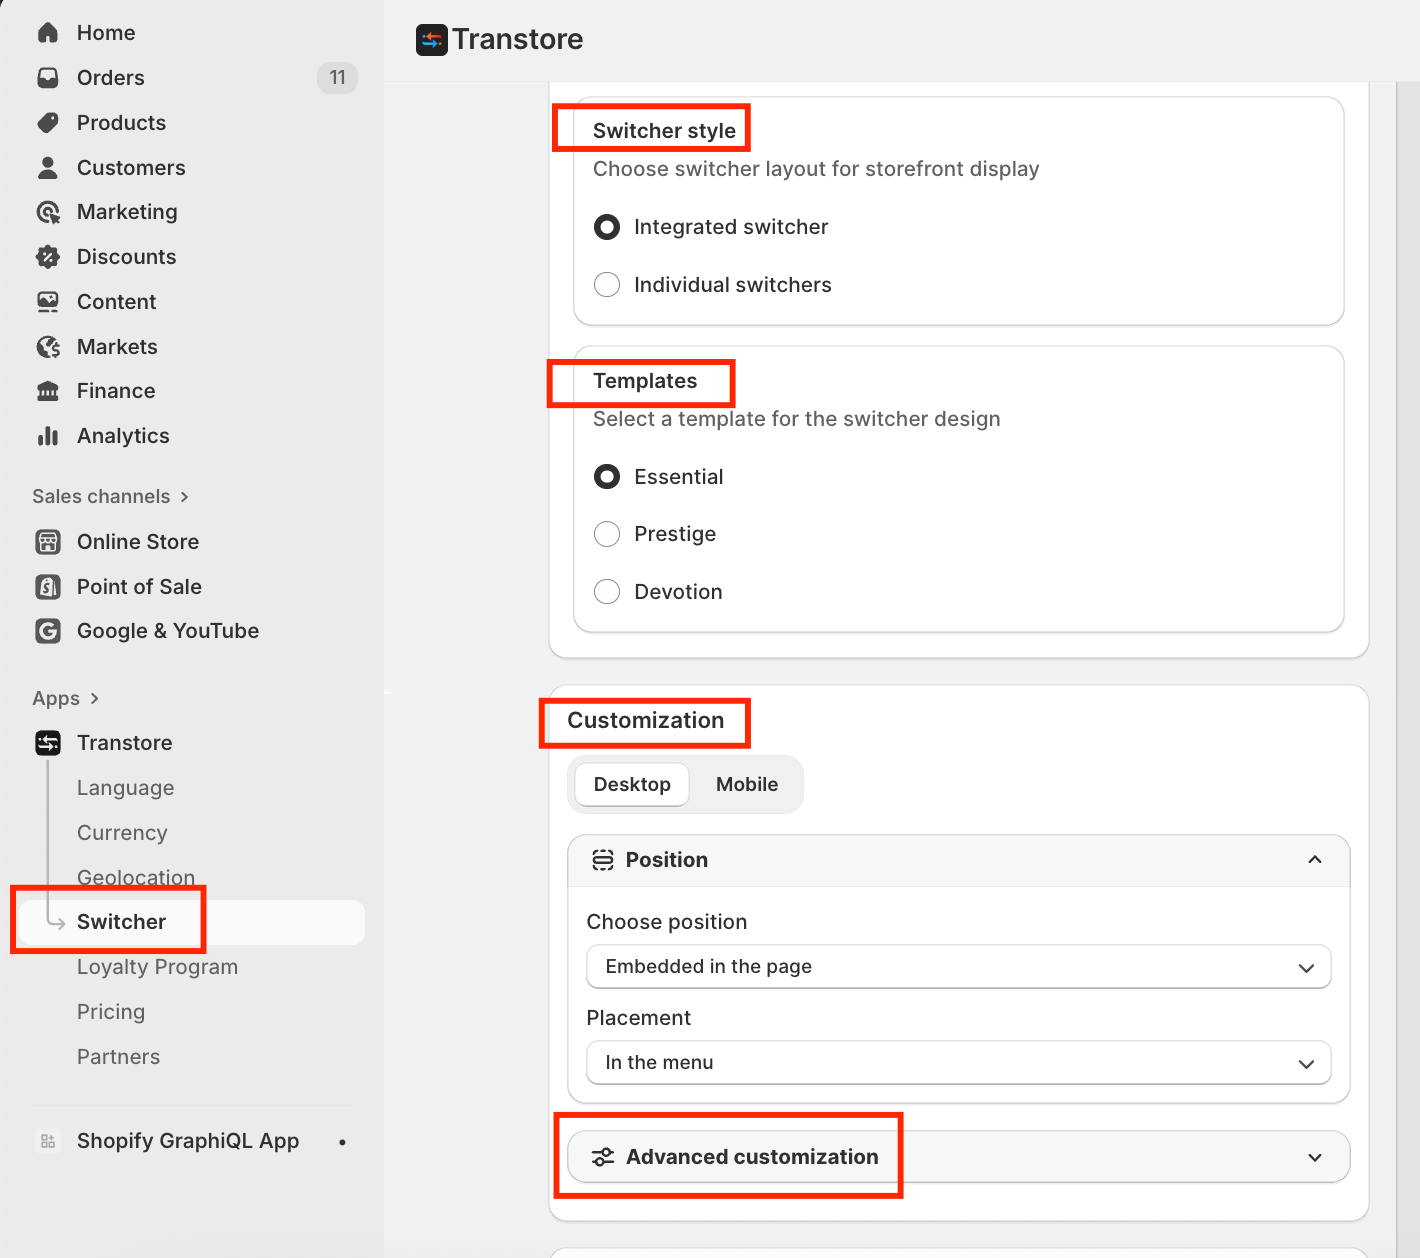Click the Choose position label
Viewport: 1420px width, 1258px height.
pyautogui.click(x=667, y=922)
